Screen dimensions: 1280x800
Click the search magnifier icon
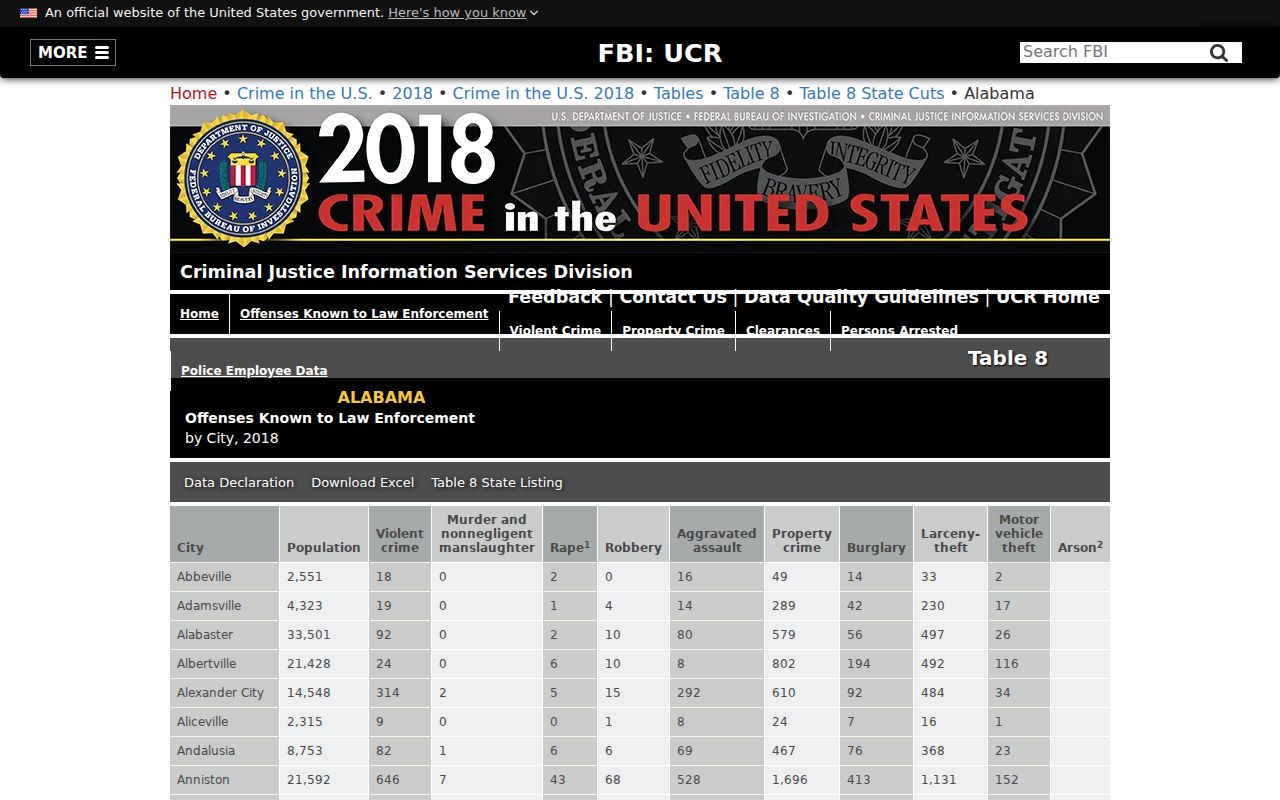tap(1218, 53)
